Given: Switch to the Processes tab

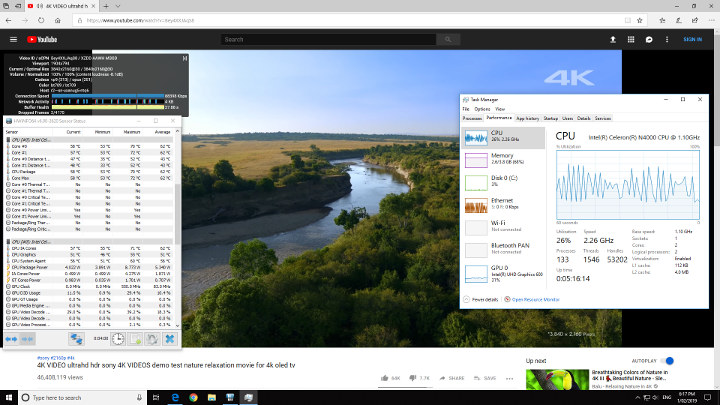Looking at the screenshot, I should [x=472, y=118].
